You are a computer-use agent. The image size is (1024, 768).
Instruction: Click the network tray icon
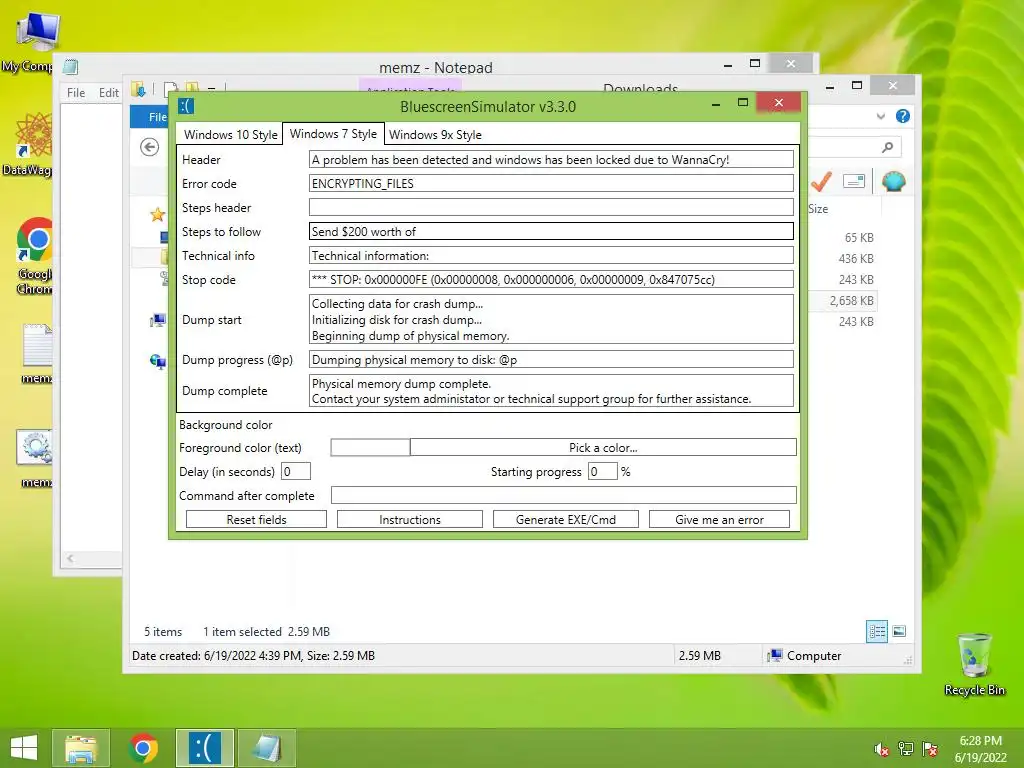coord(906,749)
